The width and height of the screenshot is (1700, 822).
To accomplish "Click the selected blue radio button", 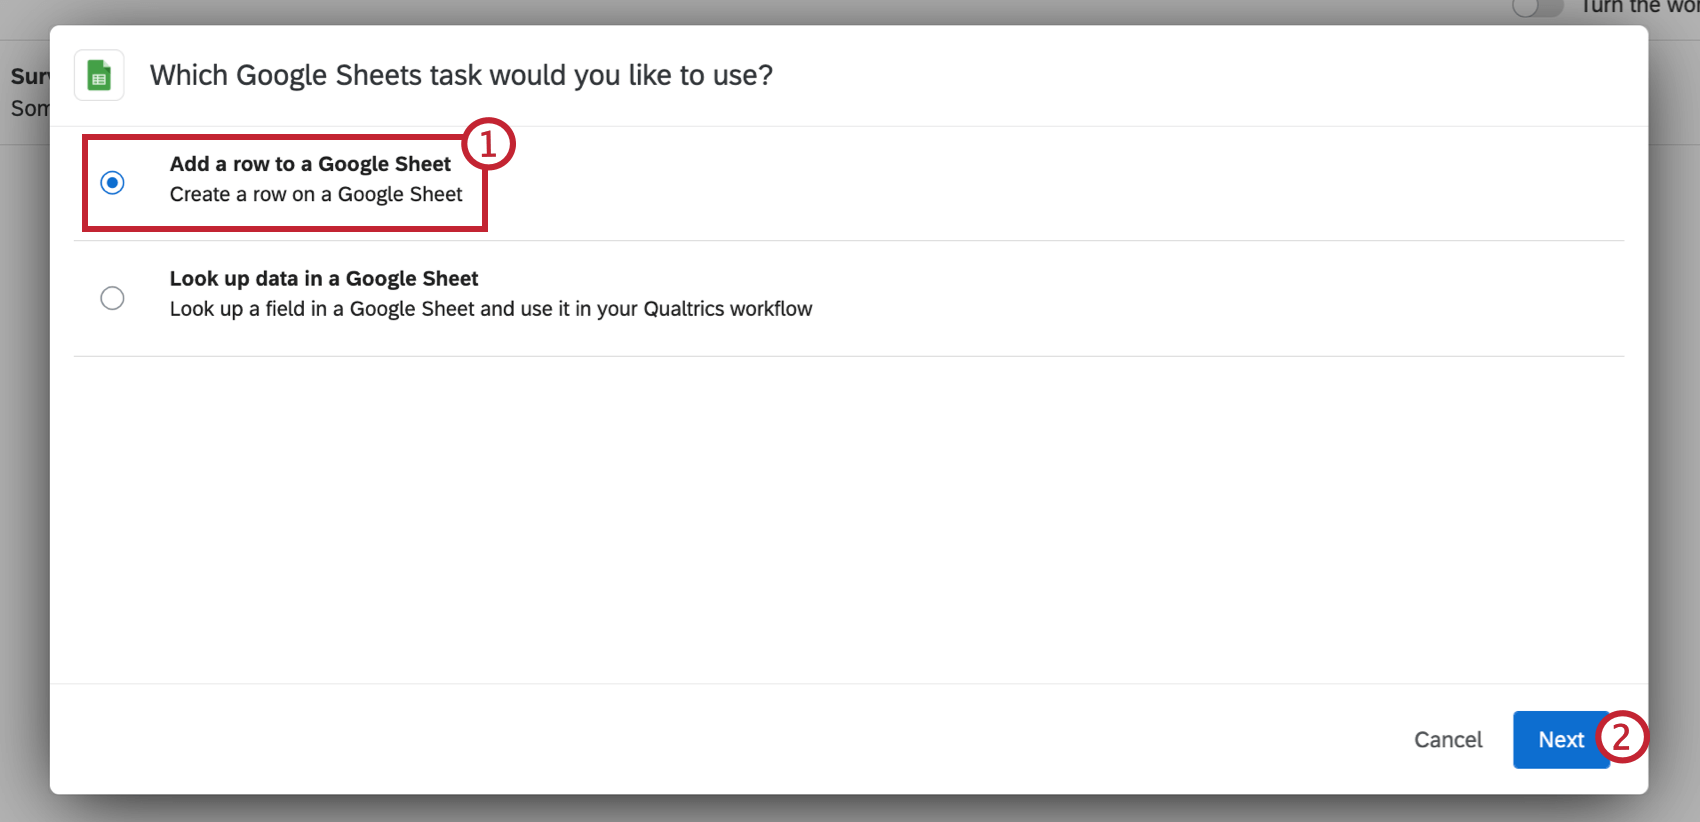I will [112, 183].
